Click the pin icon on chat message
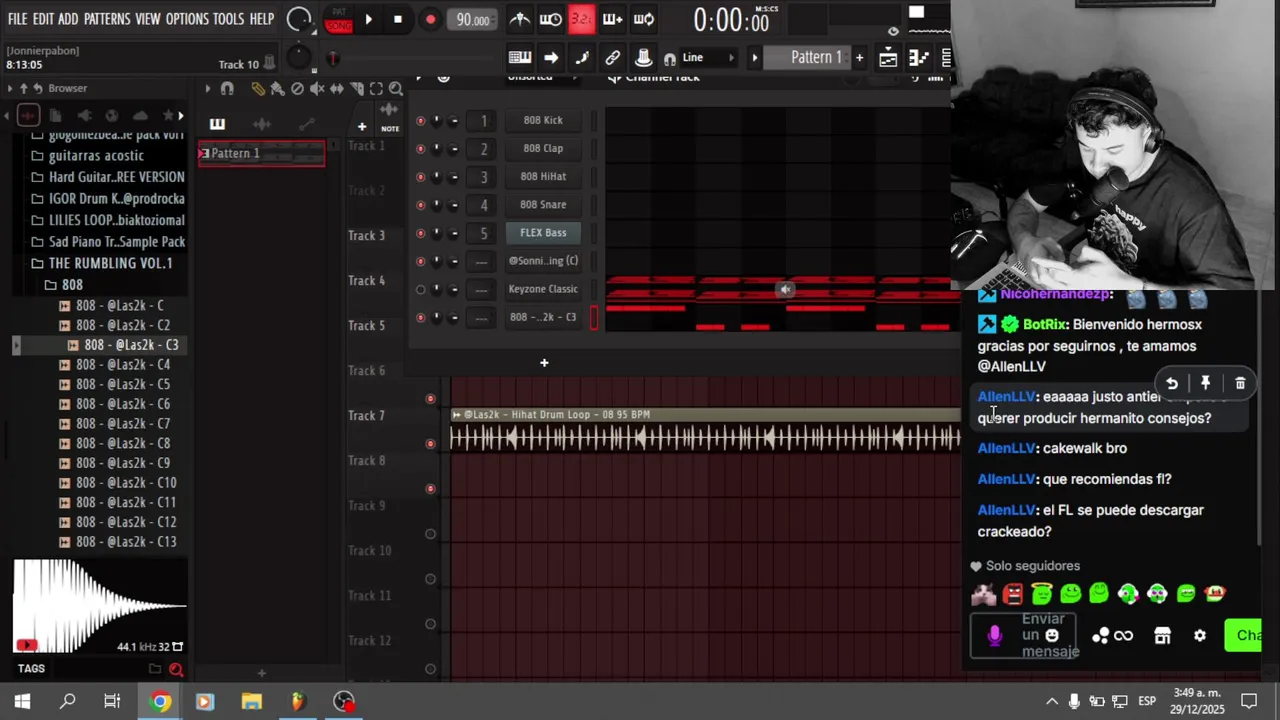 pyautogui.click(x=1206, y=383)
